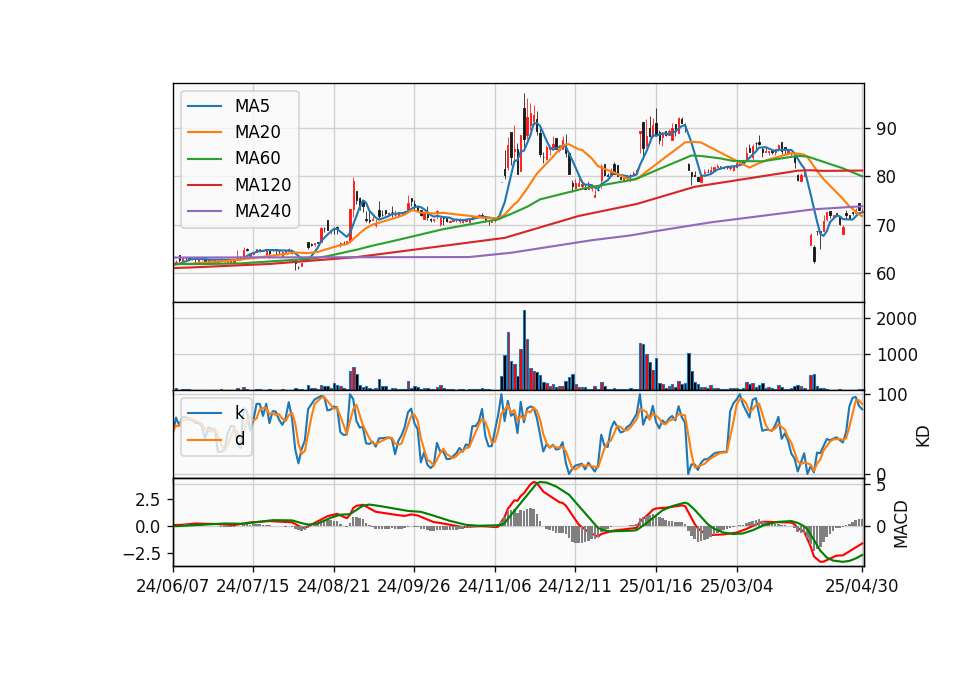This screenshot has width=960, height=690.
Task: Click the KD axis title
Action: 923,436
